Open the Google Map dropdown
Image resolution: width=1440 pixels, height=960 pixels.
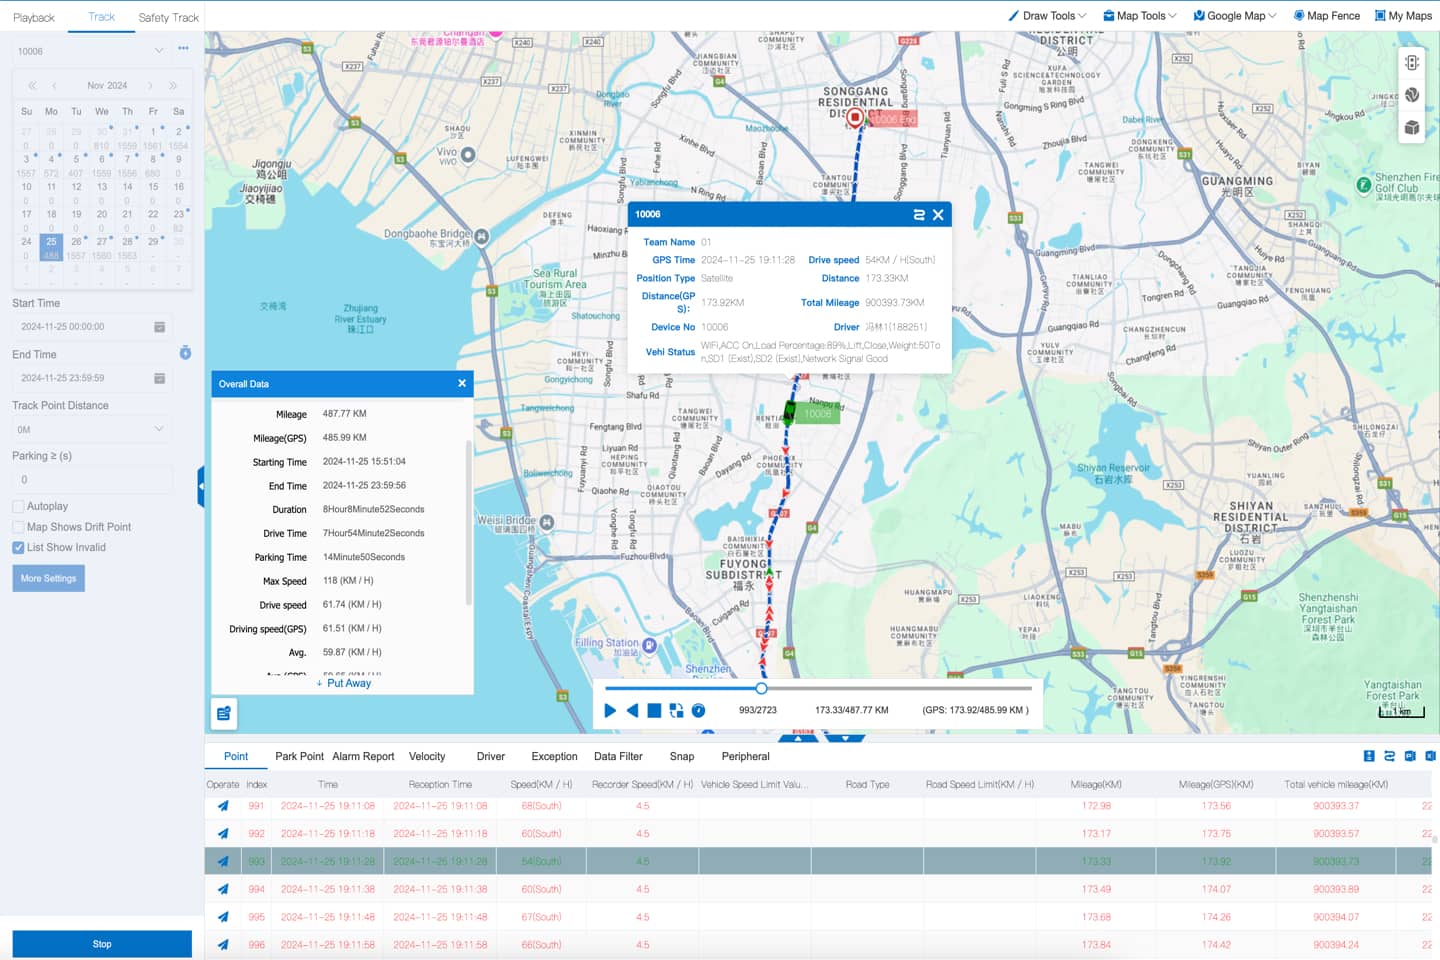pyautogui.click(x=1234, y=16)
